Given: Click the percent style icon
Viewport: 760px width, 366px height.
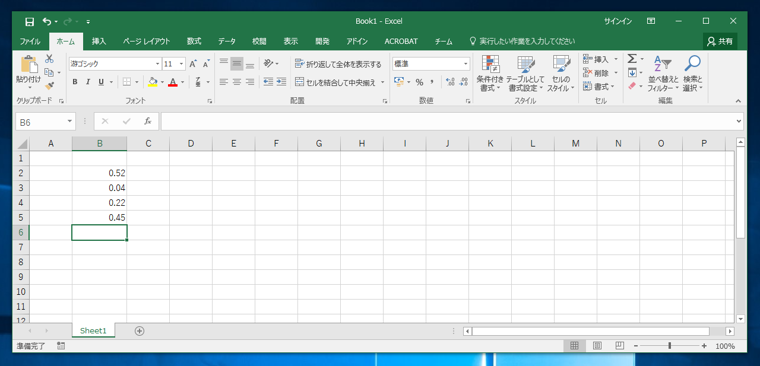Looking at the screenshot, I should tap(419, 82).
